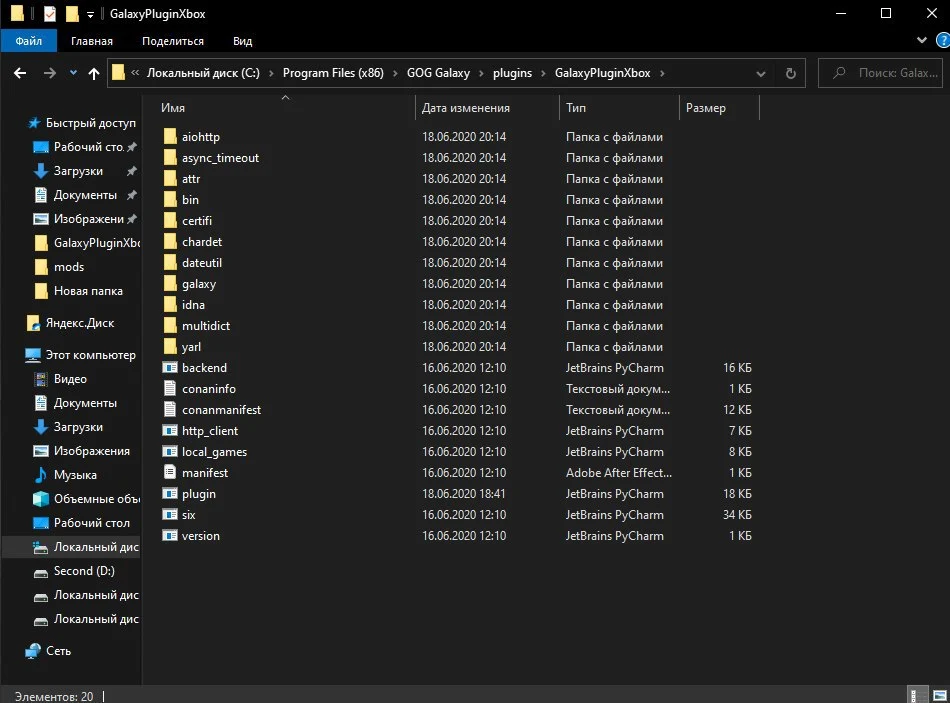Sort by the Размер column header
This screenshot has width=950, height=703.
pyautogui.click(x=705, y=108)
